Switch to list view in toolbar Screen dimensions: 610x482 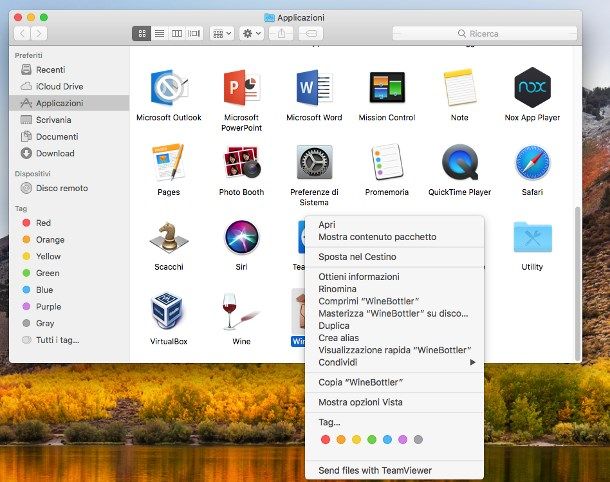click(159, 33)
